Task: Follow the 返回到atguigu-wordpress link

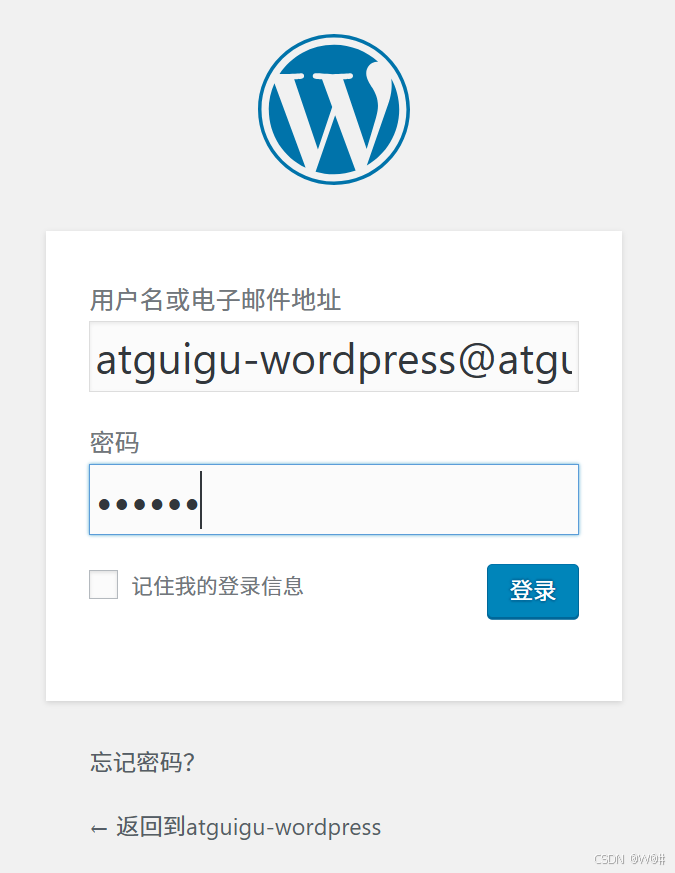Action: pos(236,827)
